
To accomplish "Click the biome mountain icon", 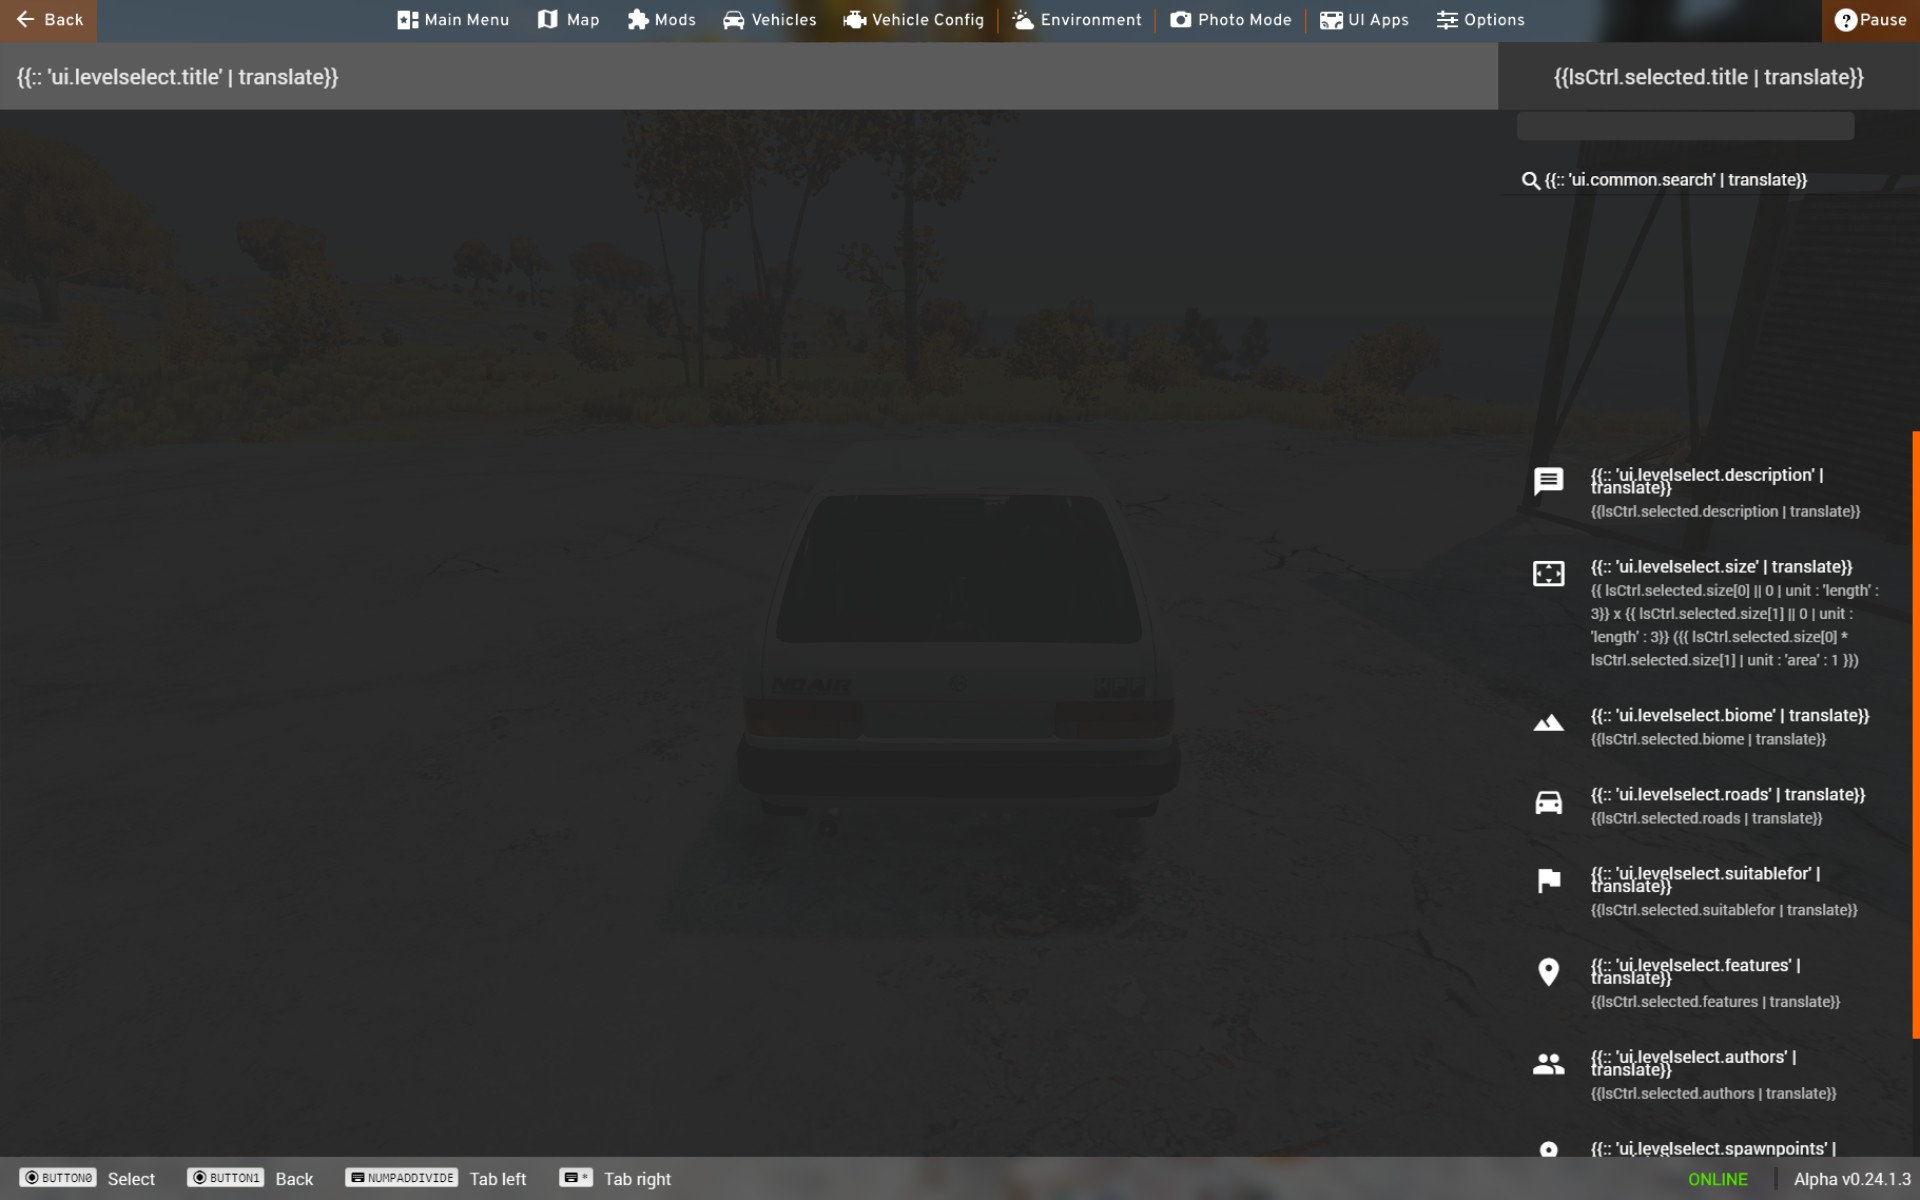I will pos(1548,722).
